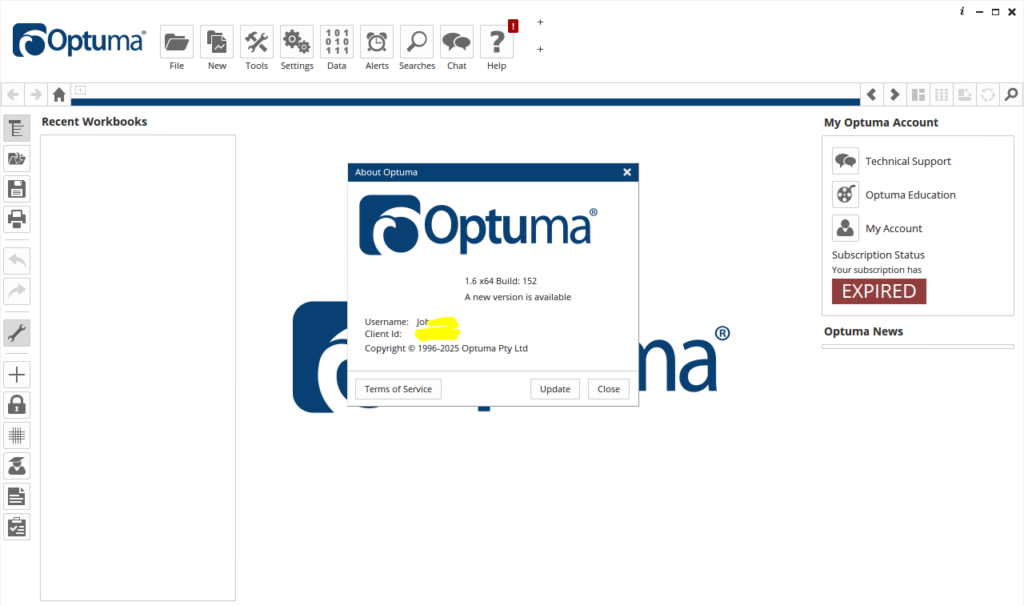Click Copyright 1996-2025 Optuma Pty Ltd text
The image size is (1024, 606).
[446, 349]
